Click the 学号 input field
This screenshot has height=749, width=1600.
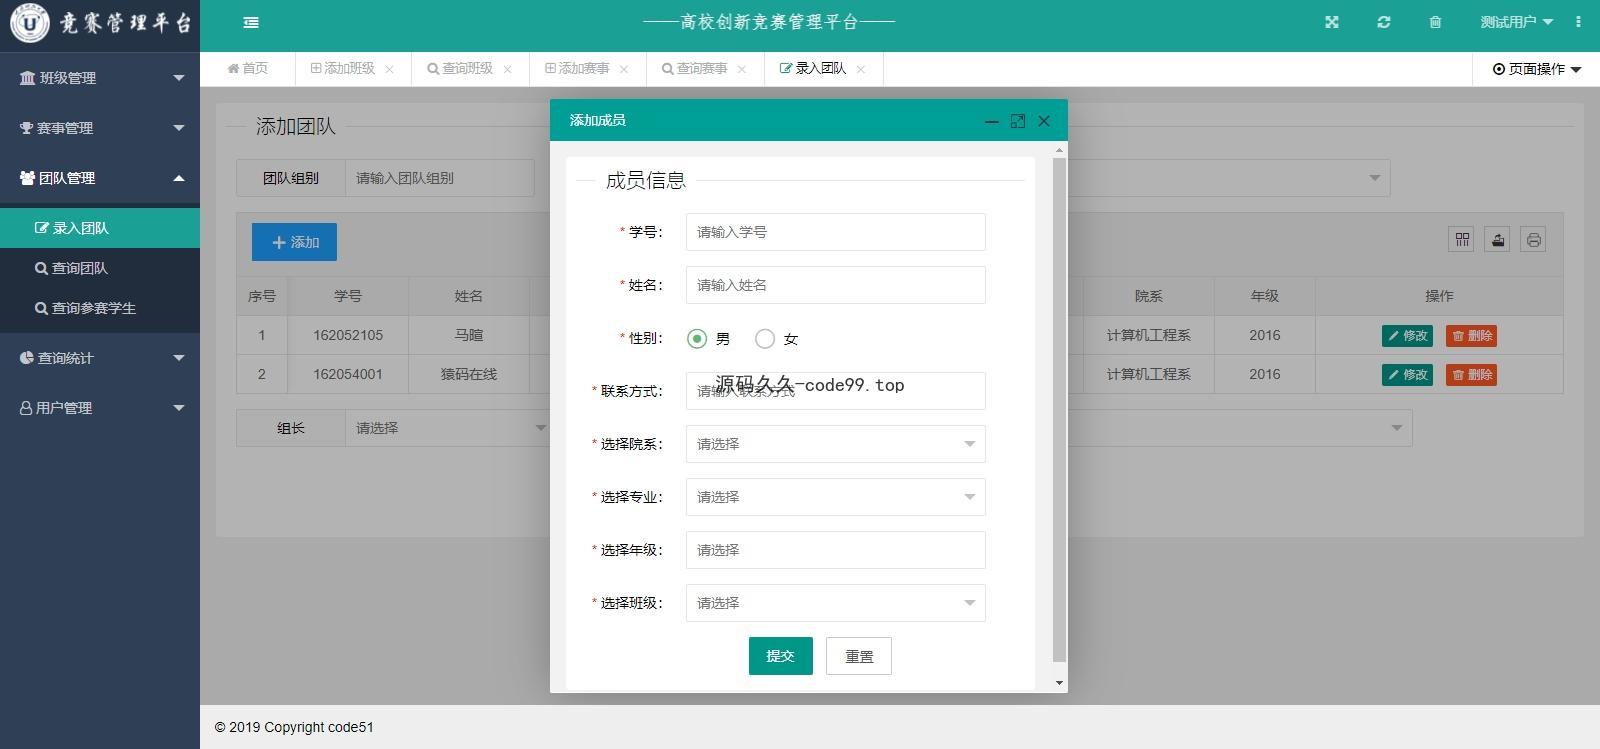coord(835,232)
